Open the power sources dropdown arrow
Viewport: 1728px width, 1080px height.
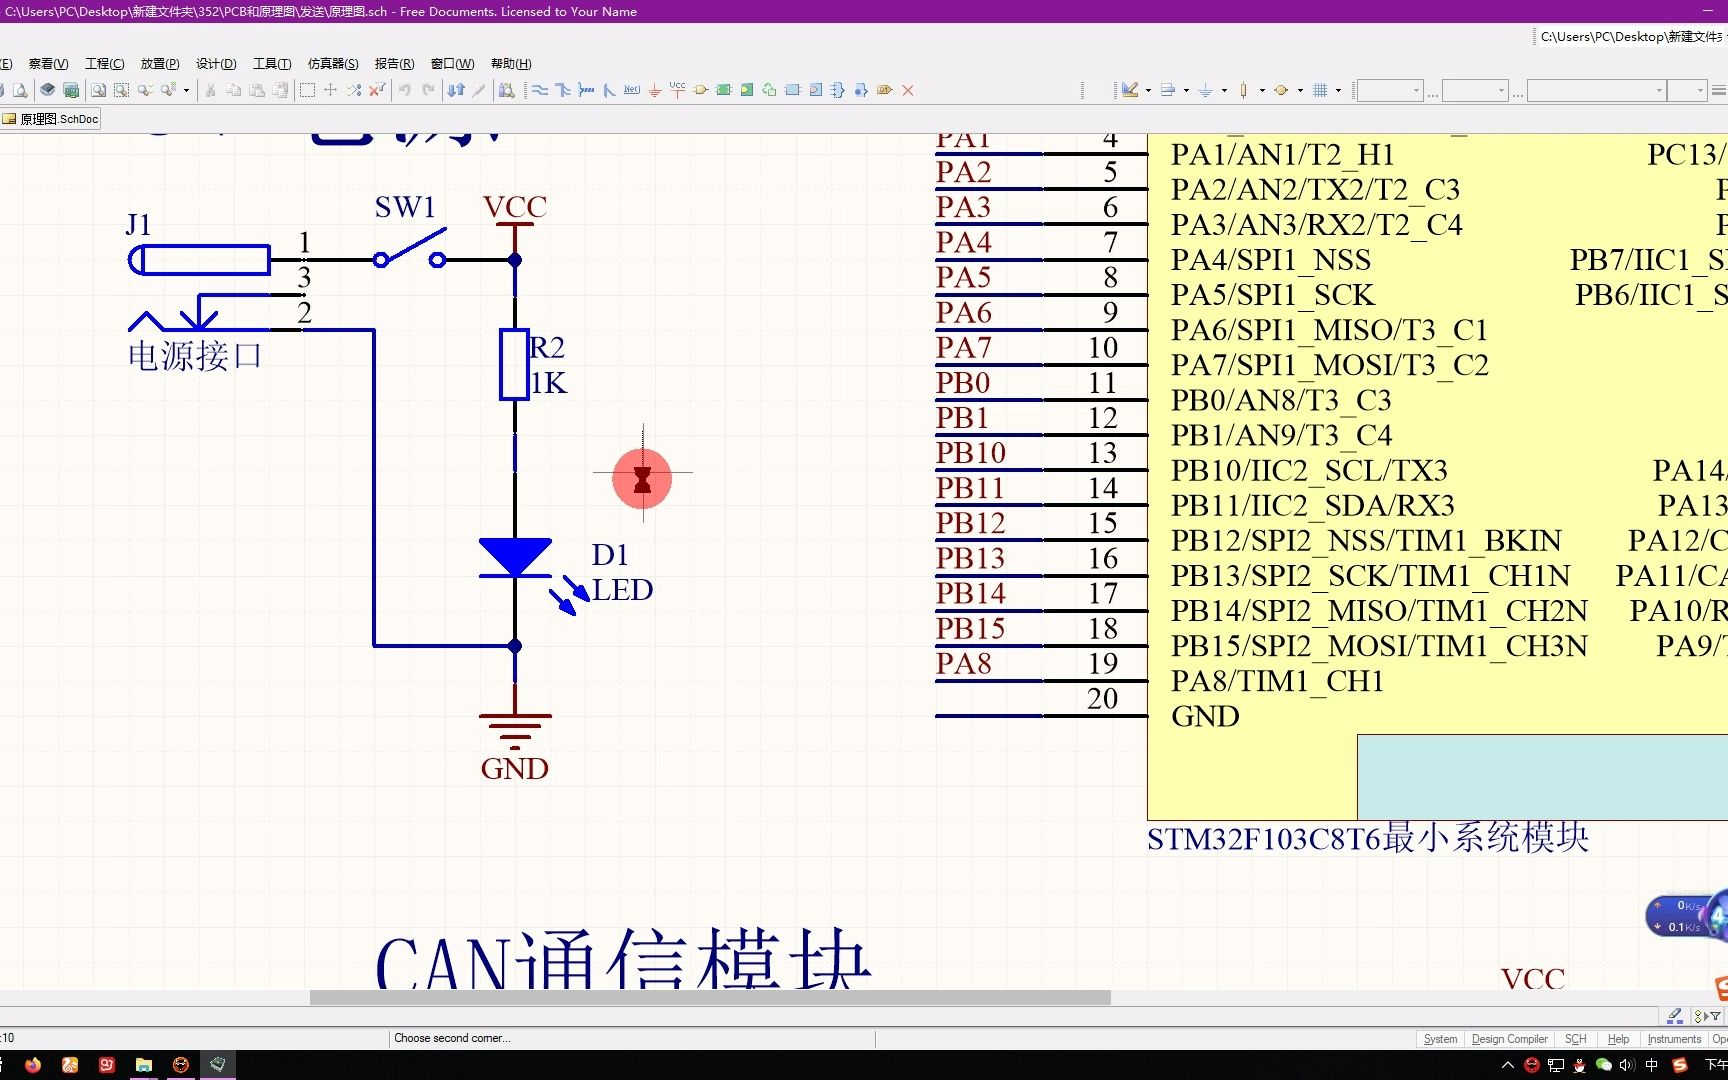[1224, 90]
